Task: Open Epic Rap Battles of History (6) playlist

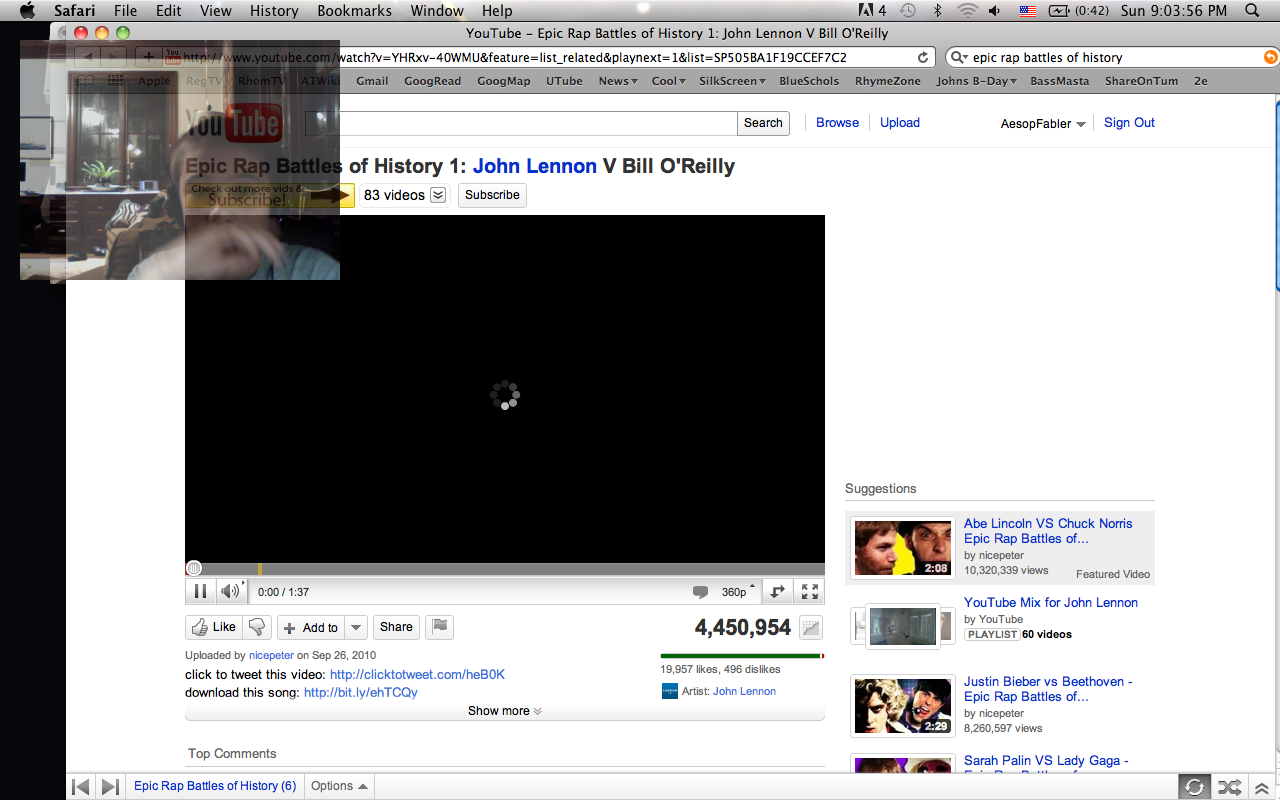Action: coord(215,786)
